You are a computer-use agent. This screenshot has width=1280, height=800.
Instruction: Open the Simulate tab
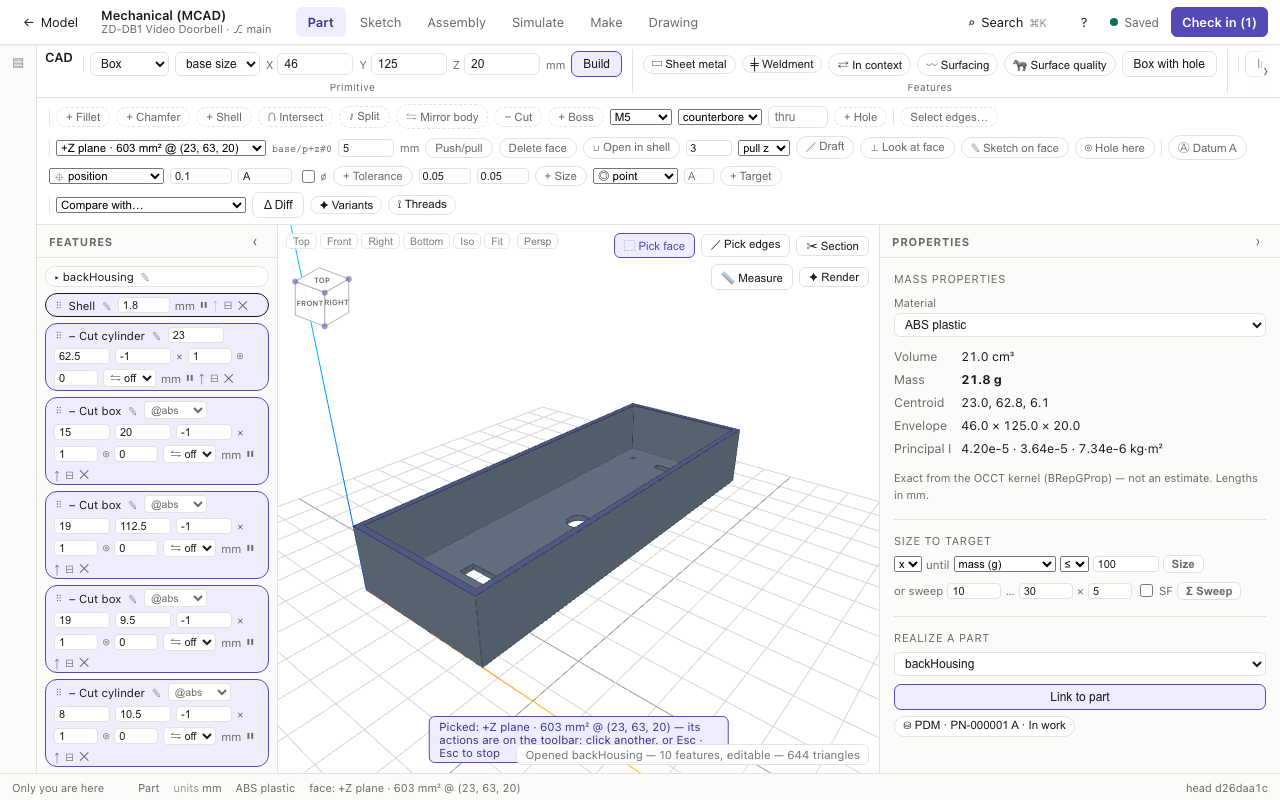click(x=538, y=22)
